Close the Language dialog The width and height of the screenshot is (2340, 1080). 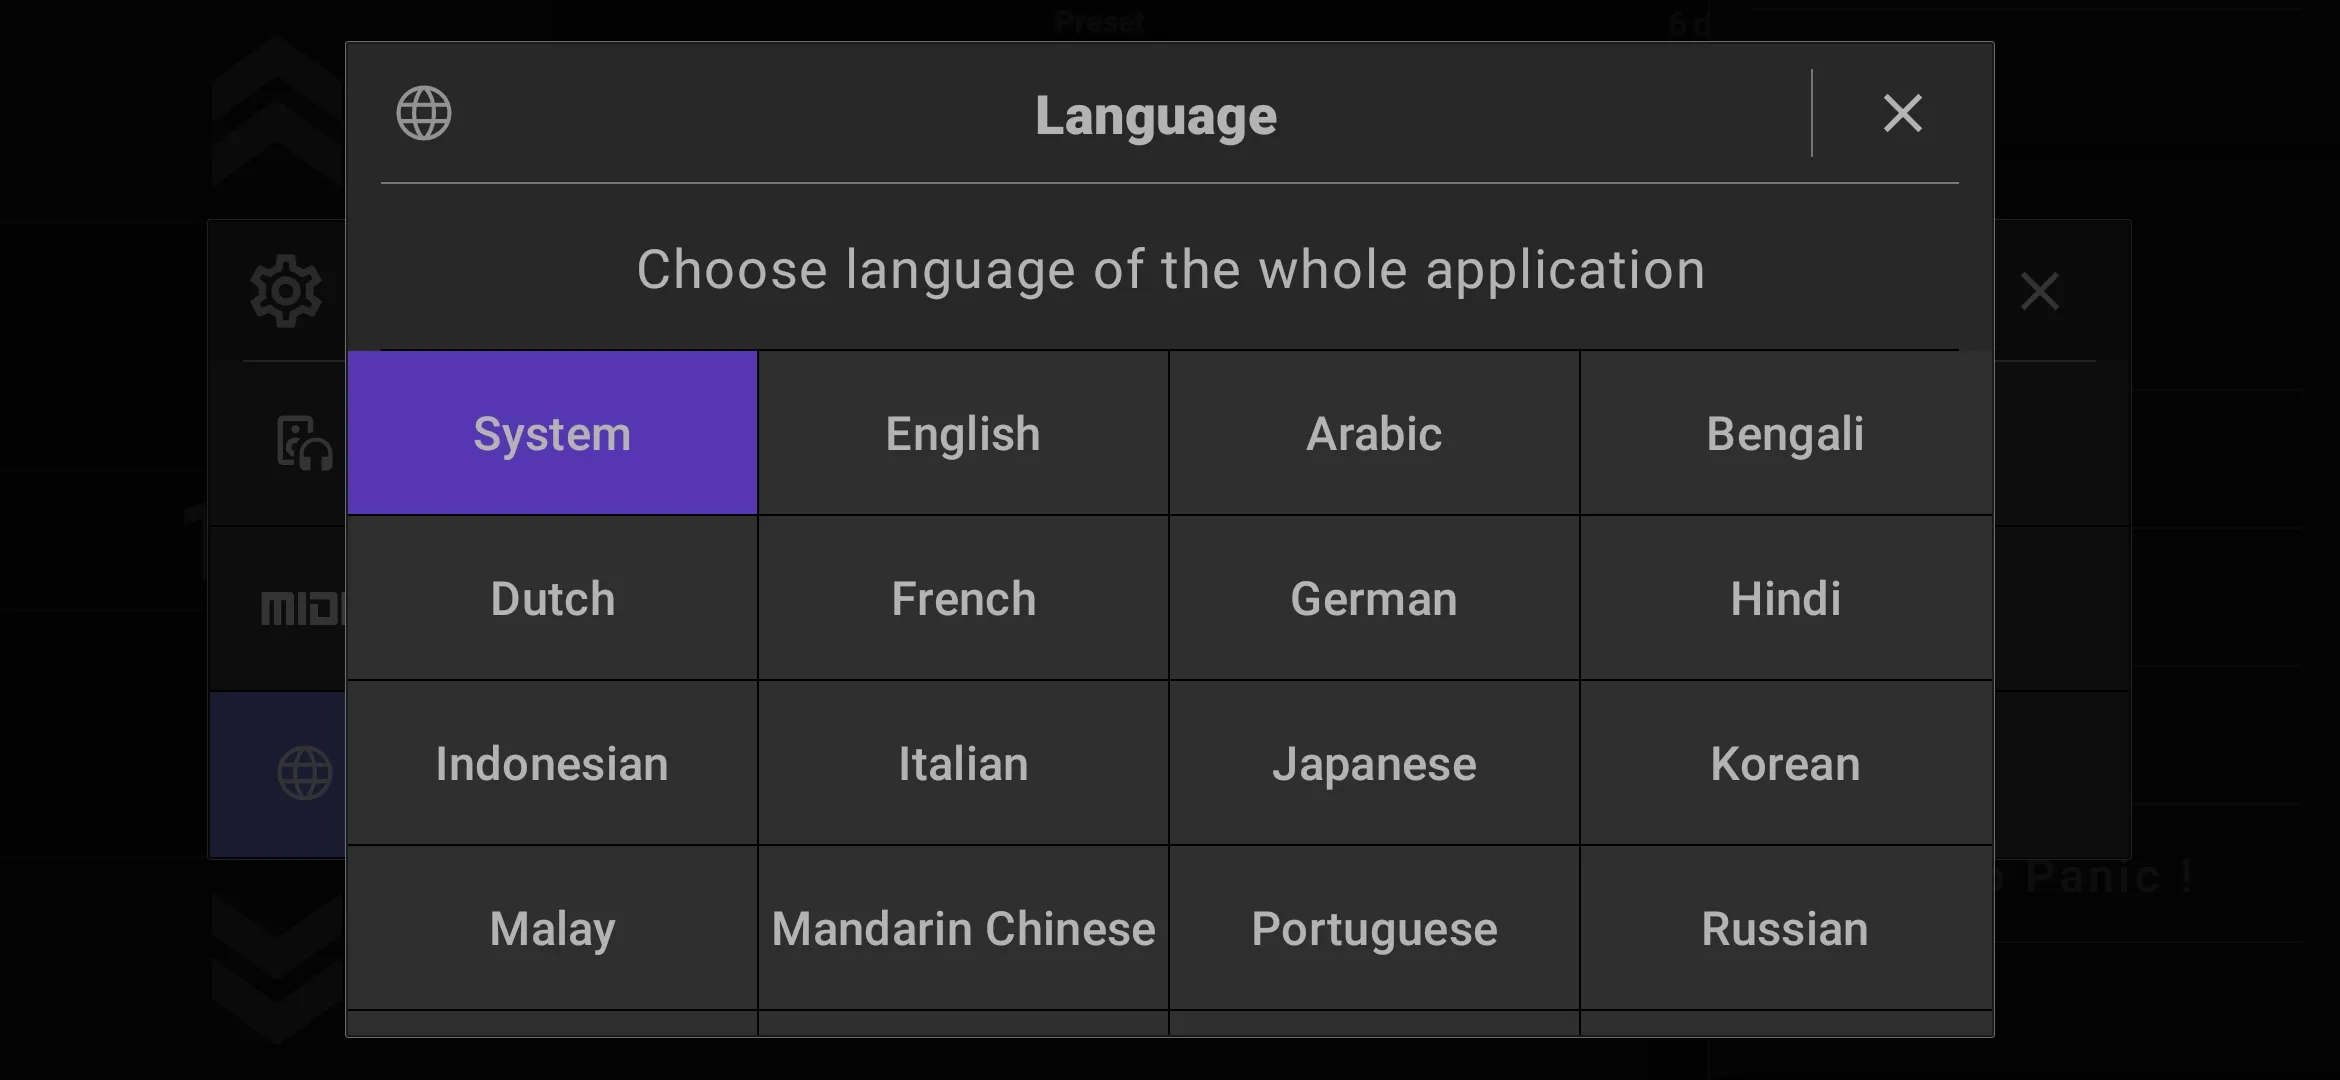[x=1902, y=113]
